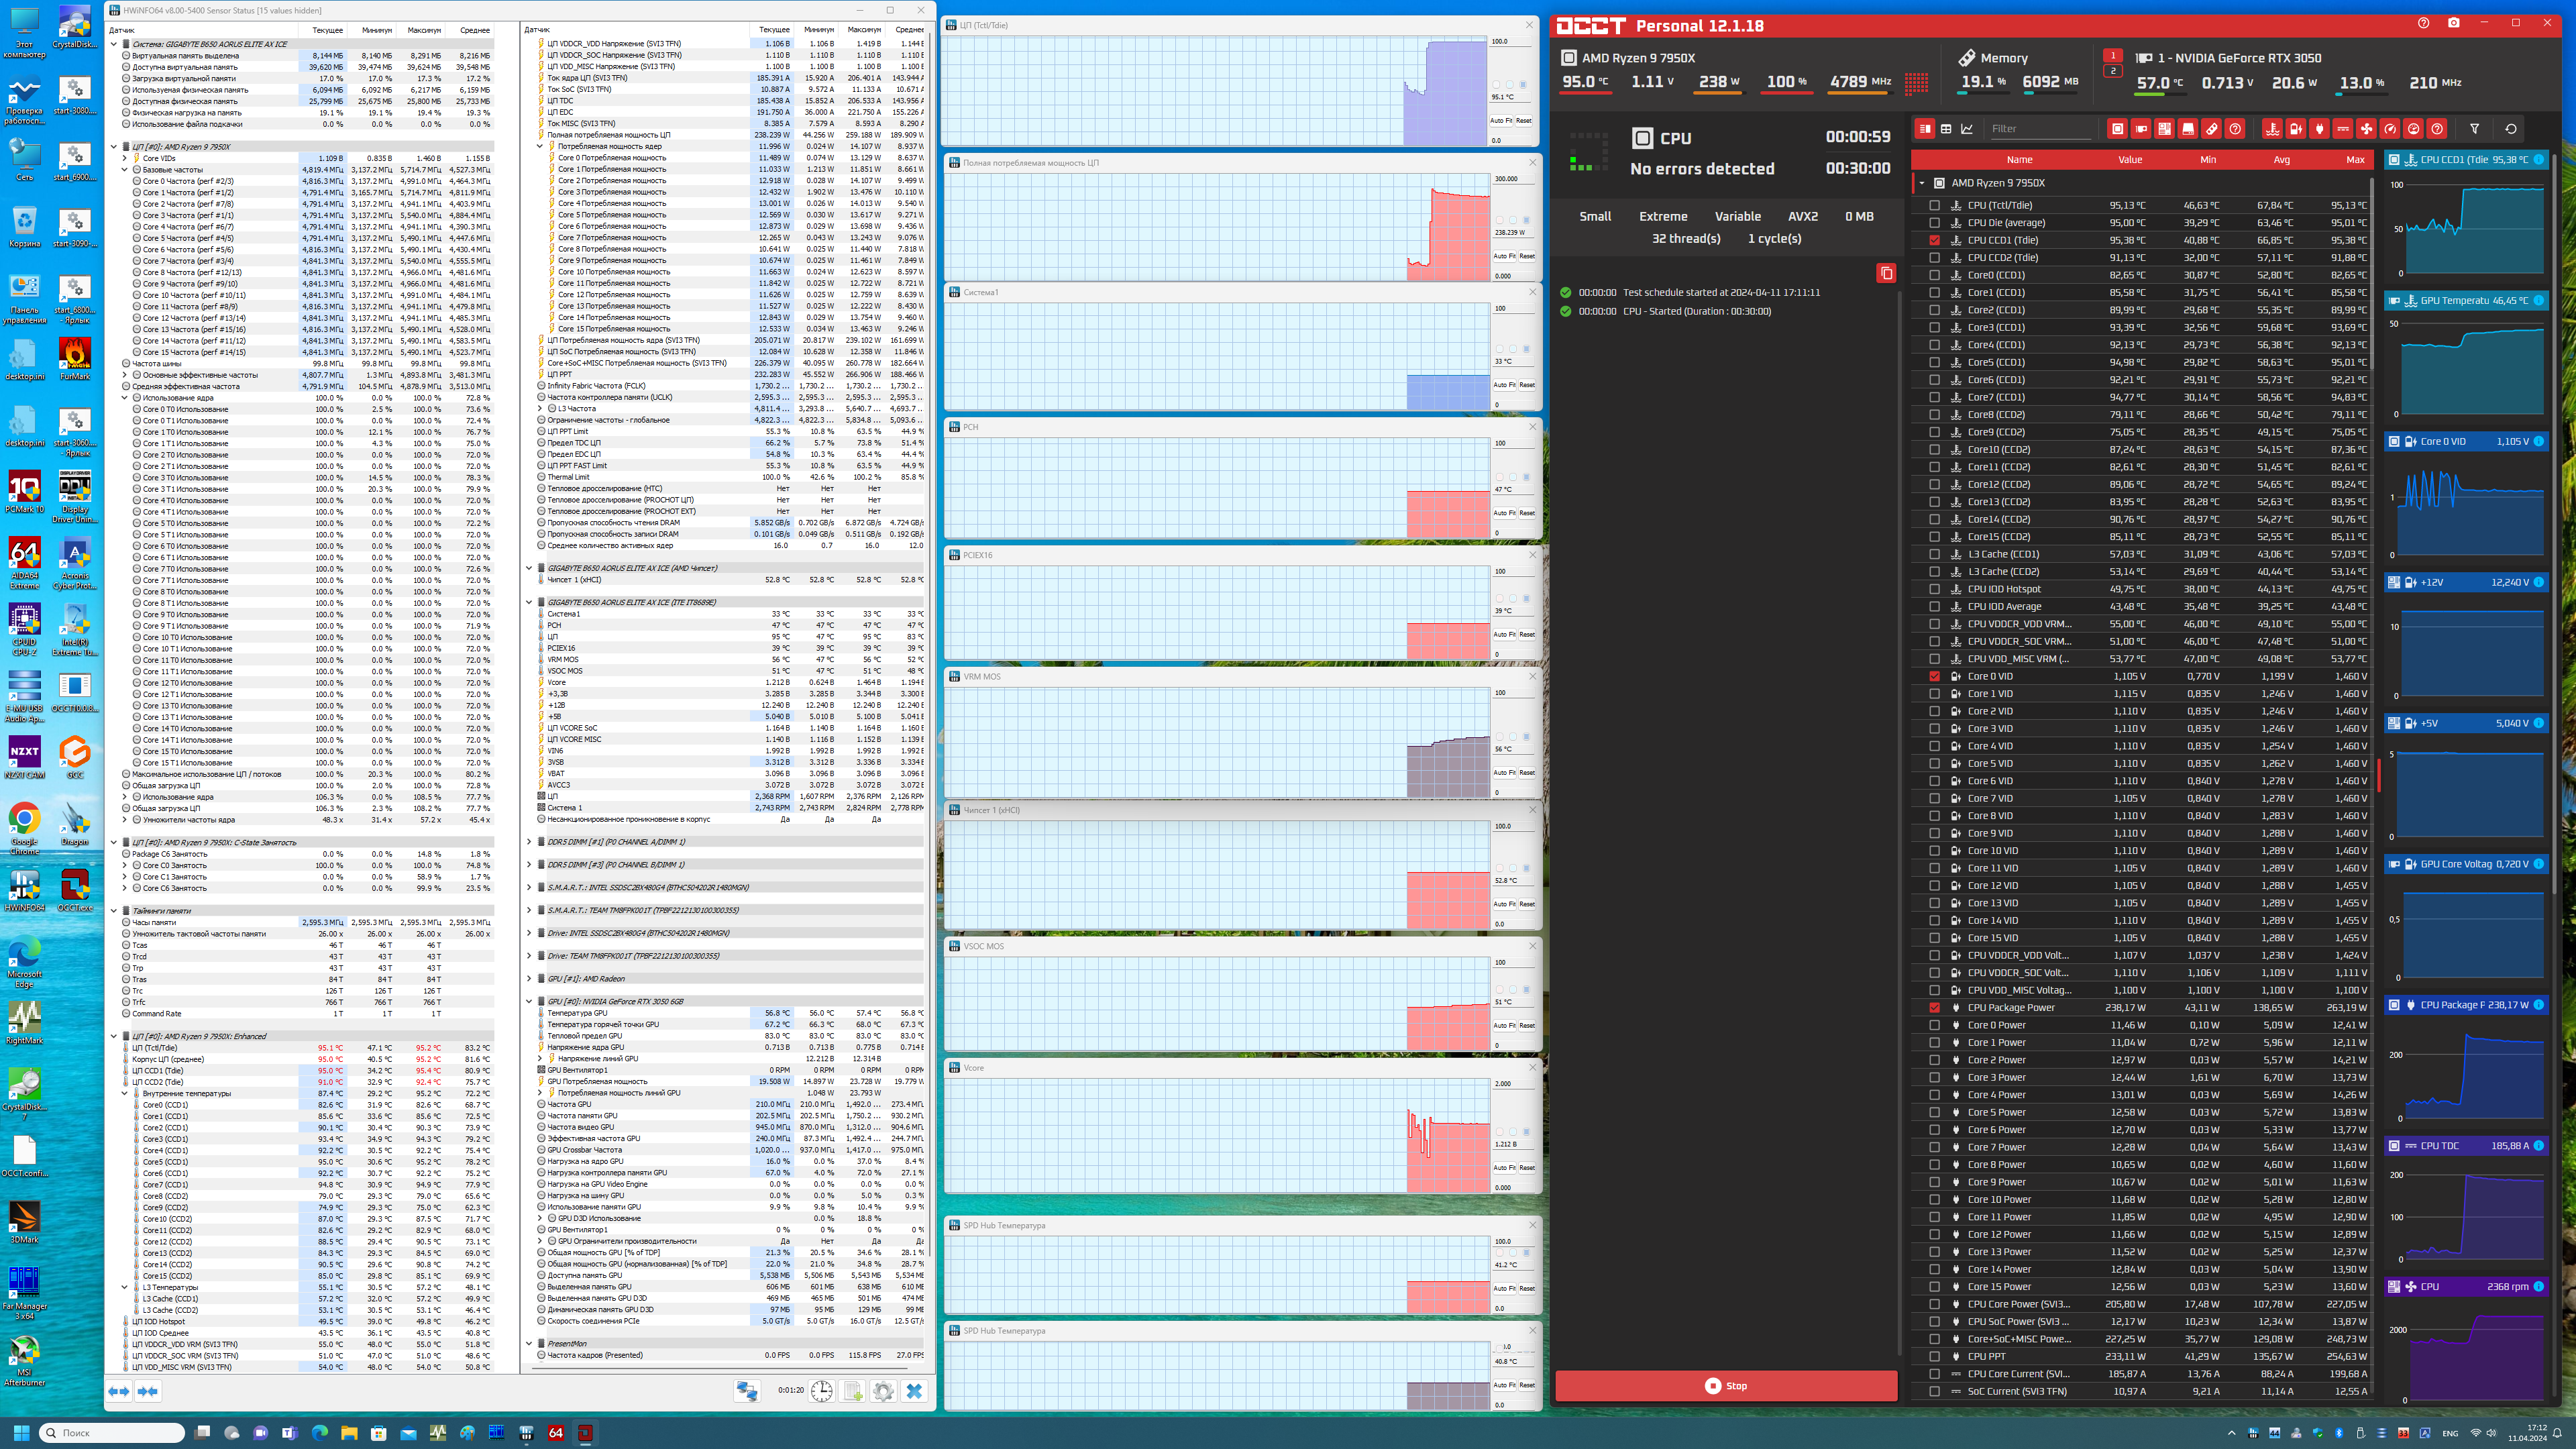Toggle the temperature sensor filter icon
The width and height of the screenshot is (2576, 1449).
[x=2272, y=129]
